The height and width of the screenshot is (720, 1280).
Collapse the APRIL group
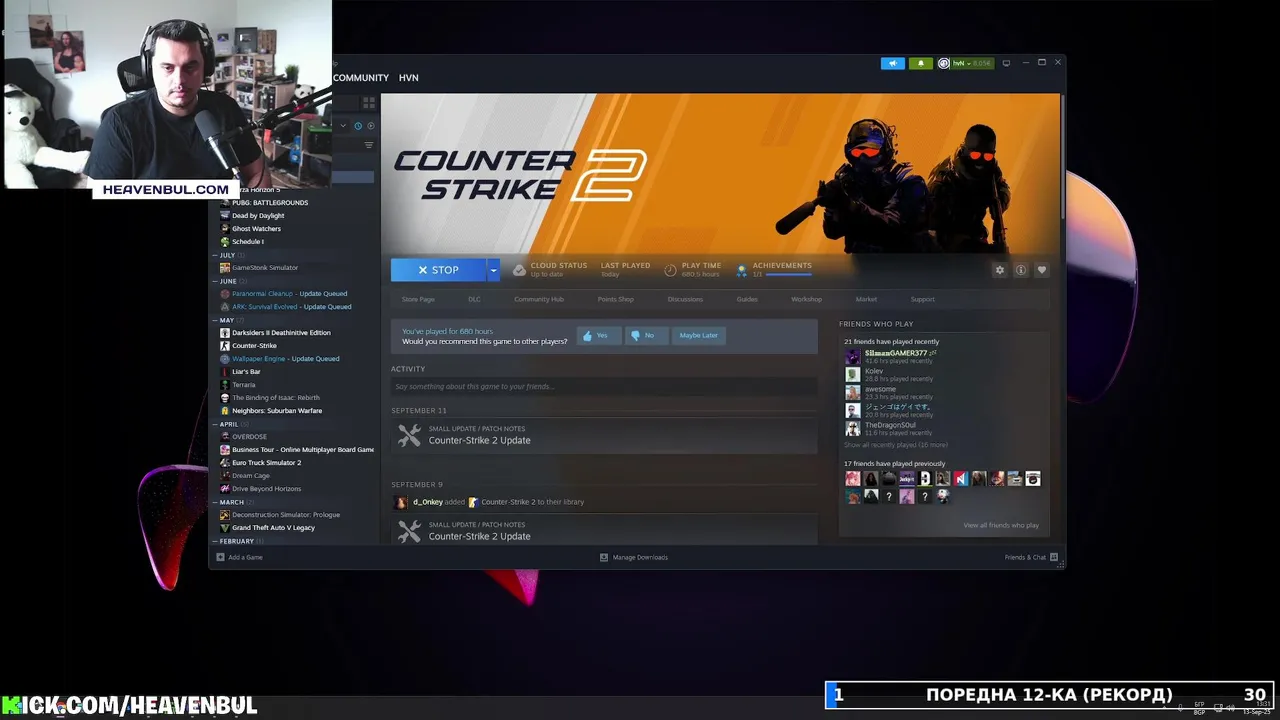tap(215, 424)
